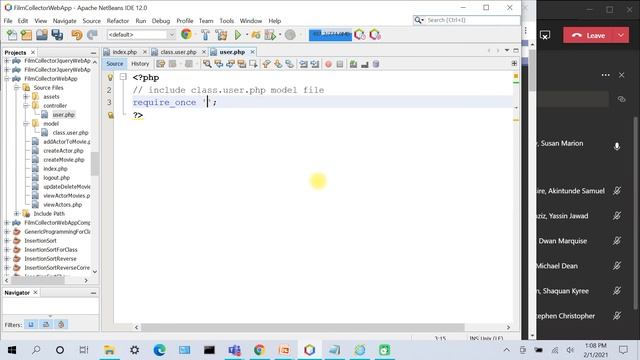The image size is (640, 360).
Task: Open the Leave button dropdown arrow
Action: tap(621, 36)
